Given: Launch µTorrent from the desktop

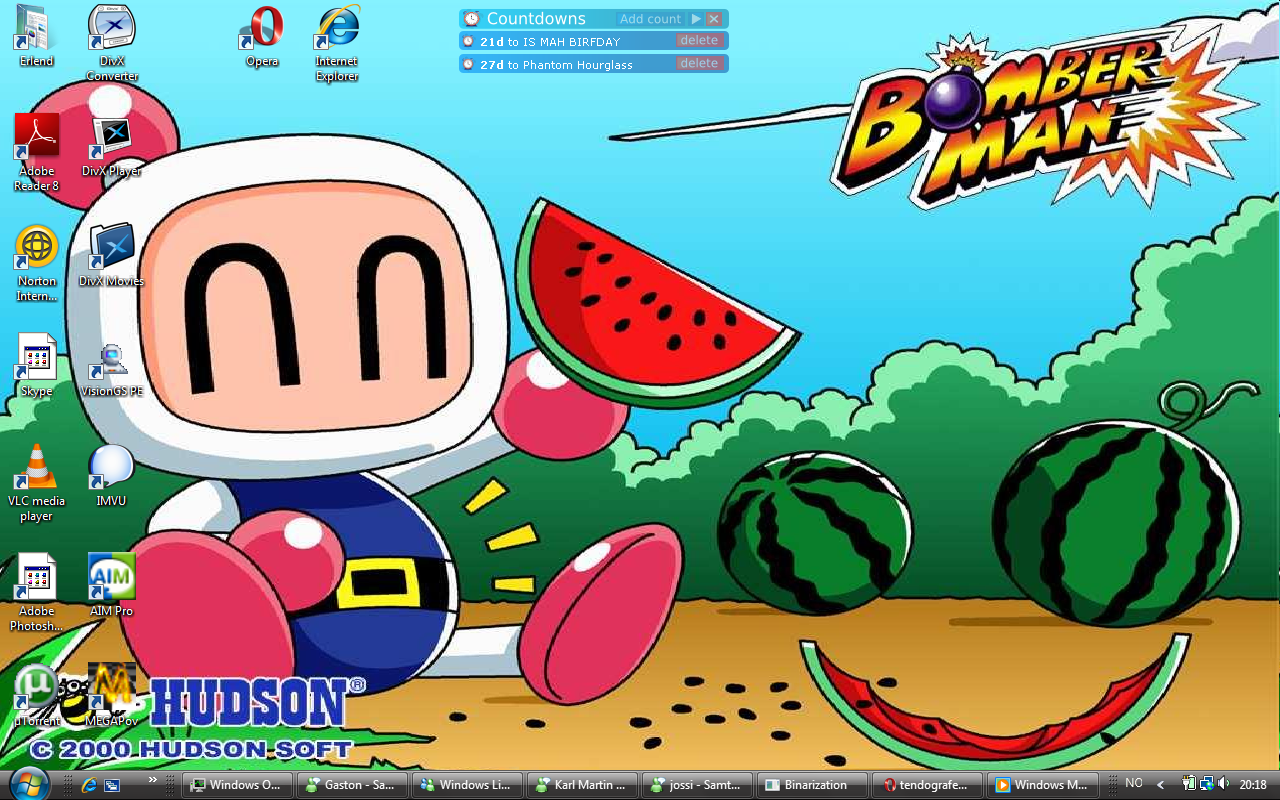Looking at the screenshot, I should click(x=36, y=696).
